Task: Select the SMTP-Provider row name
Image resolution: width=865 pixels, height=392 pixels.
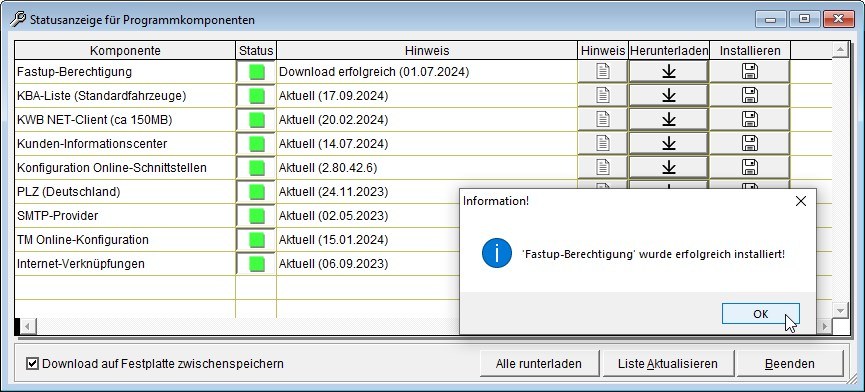Action: click(57, 216)
